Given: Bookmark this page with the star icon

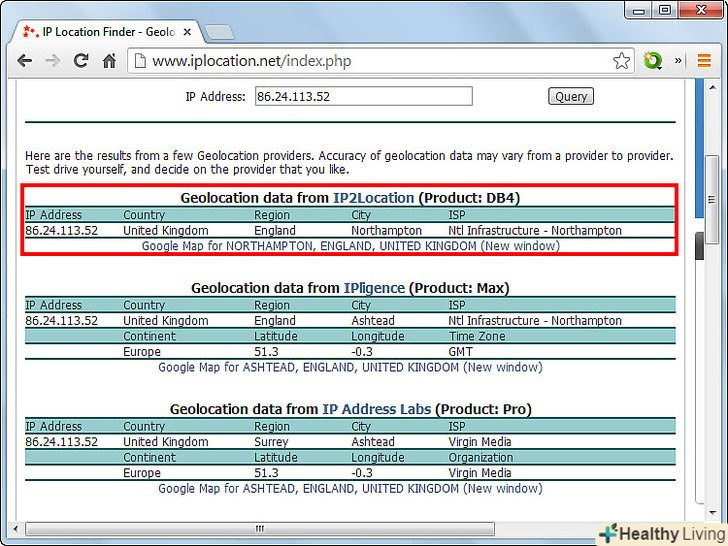Looking at the screenshot, I should [x=621, y=61].
